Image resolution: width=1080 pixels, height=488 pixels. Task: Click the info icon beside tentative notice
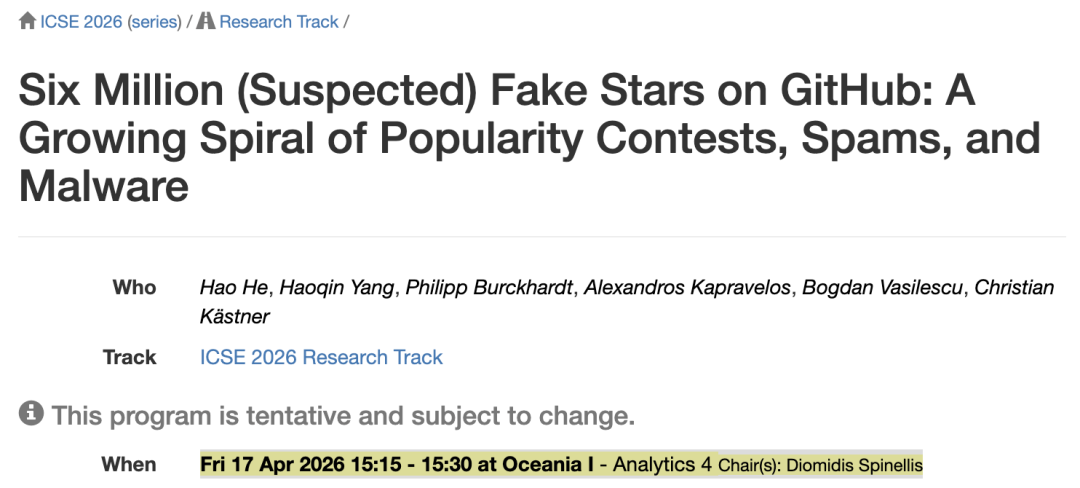[x=31, y=414]
